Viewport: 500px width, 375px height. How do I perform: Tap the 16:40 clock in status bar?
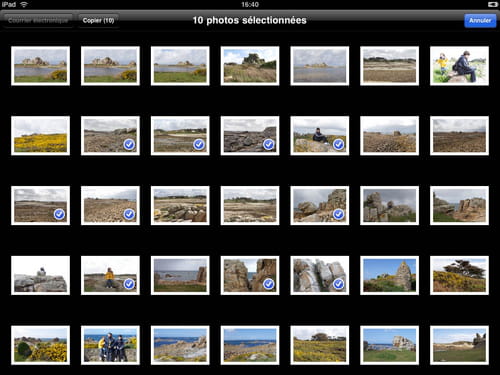tap(250, 4)
